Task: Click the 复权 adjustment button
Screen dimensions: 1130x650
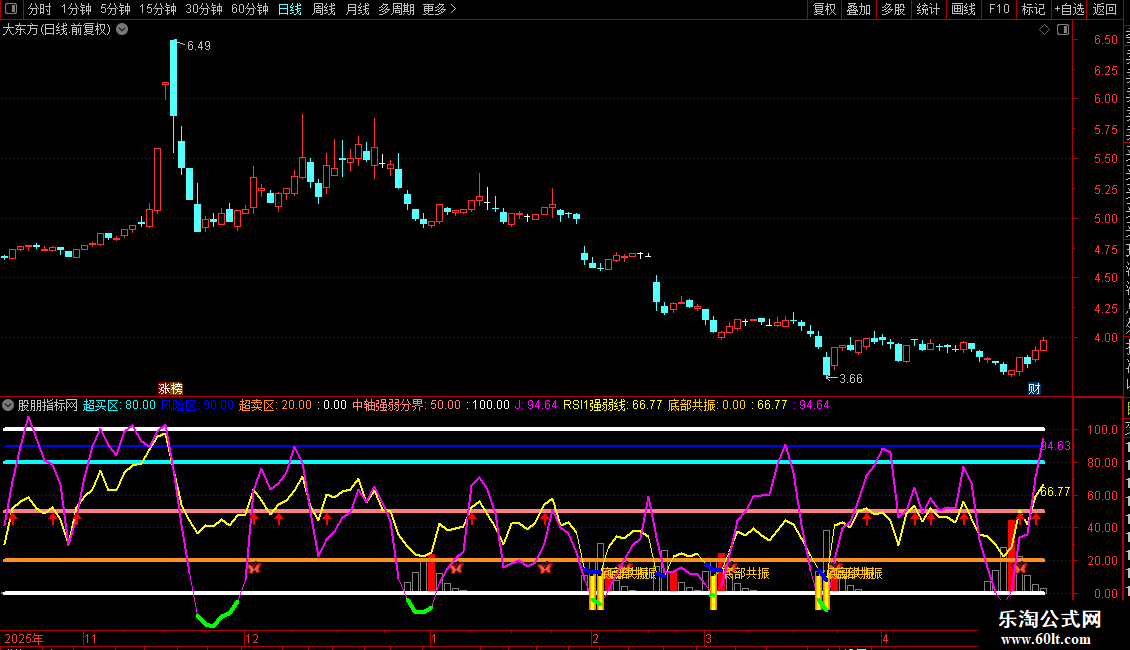Action: click(x=824, y=9)
